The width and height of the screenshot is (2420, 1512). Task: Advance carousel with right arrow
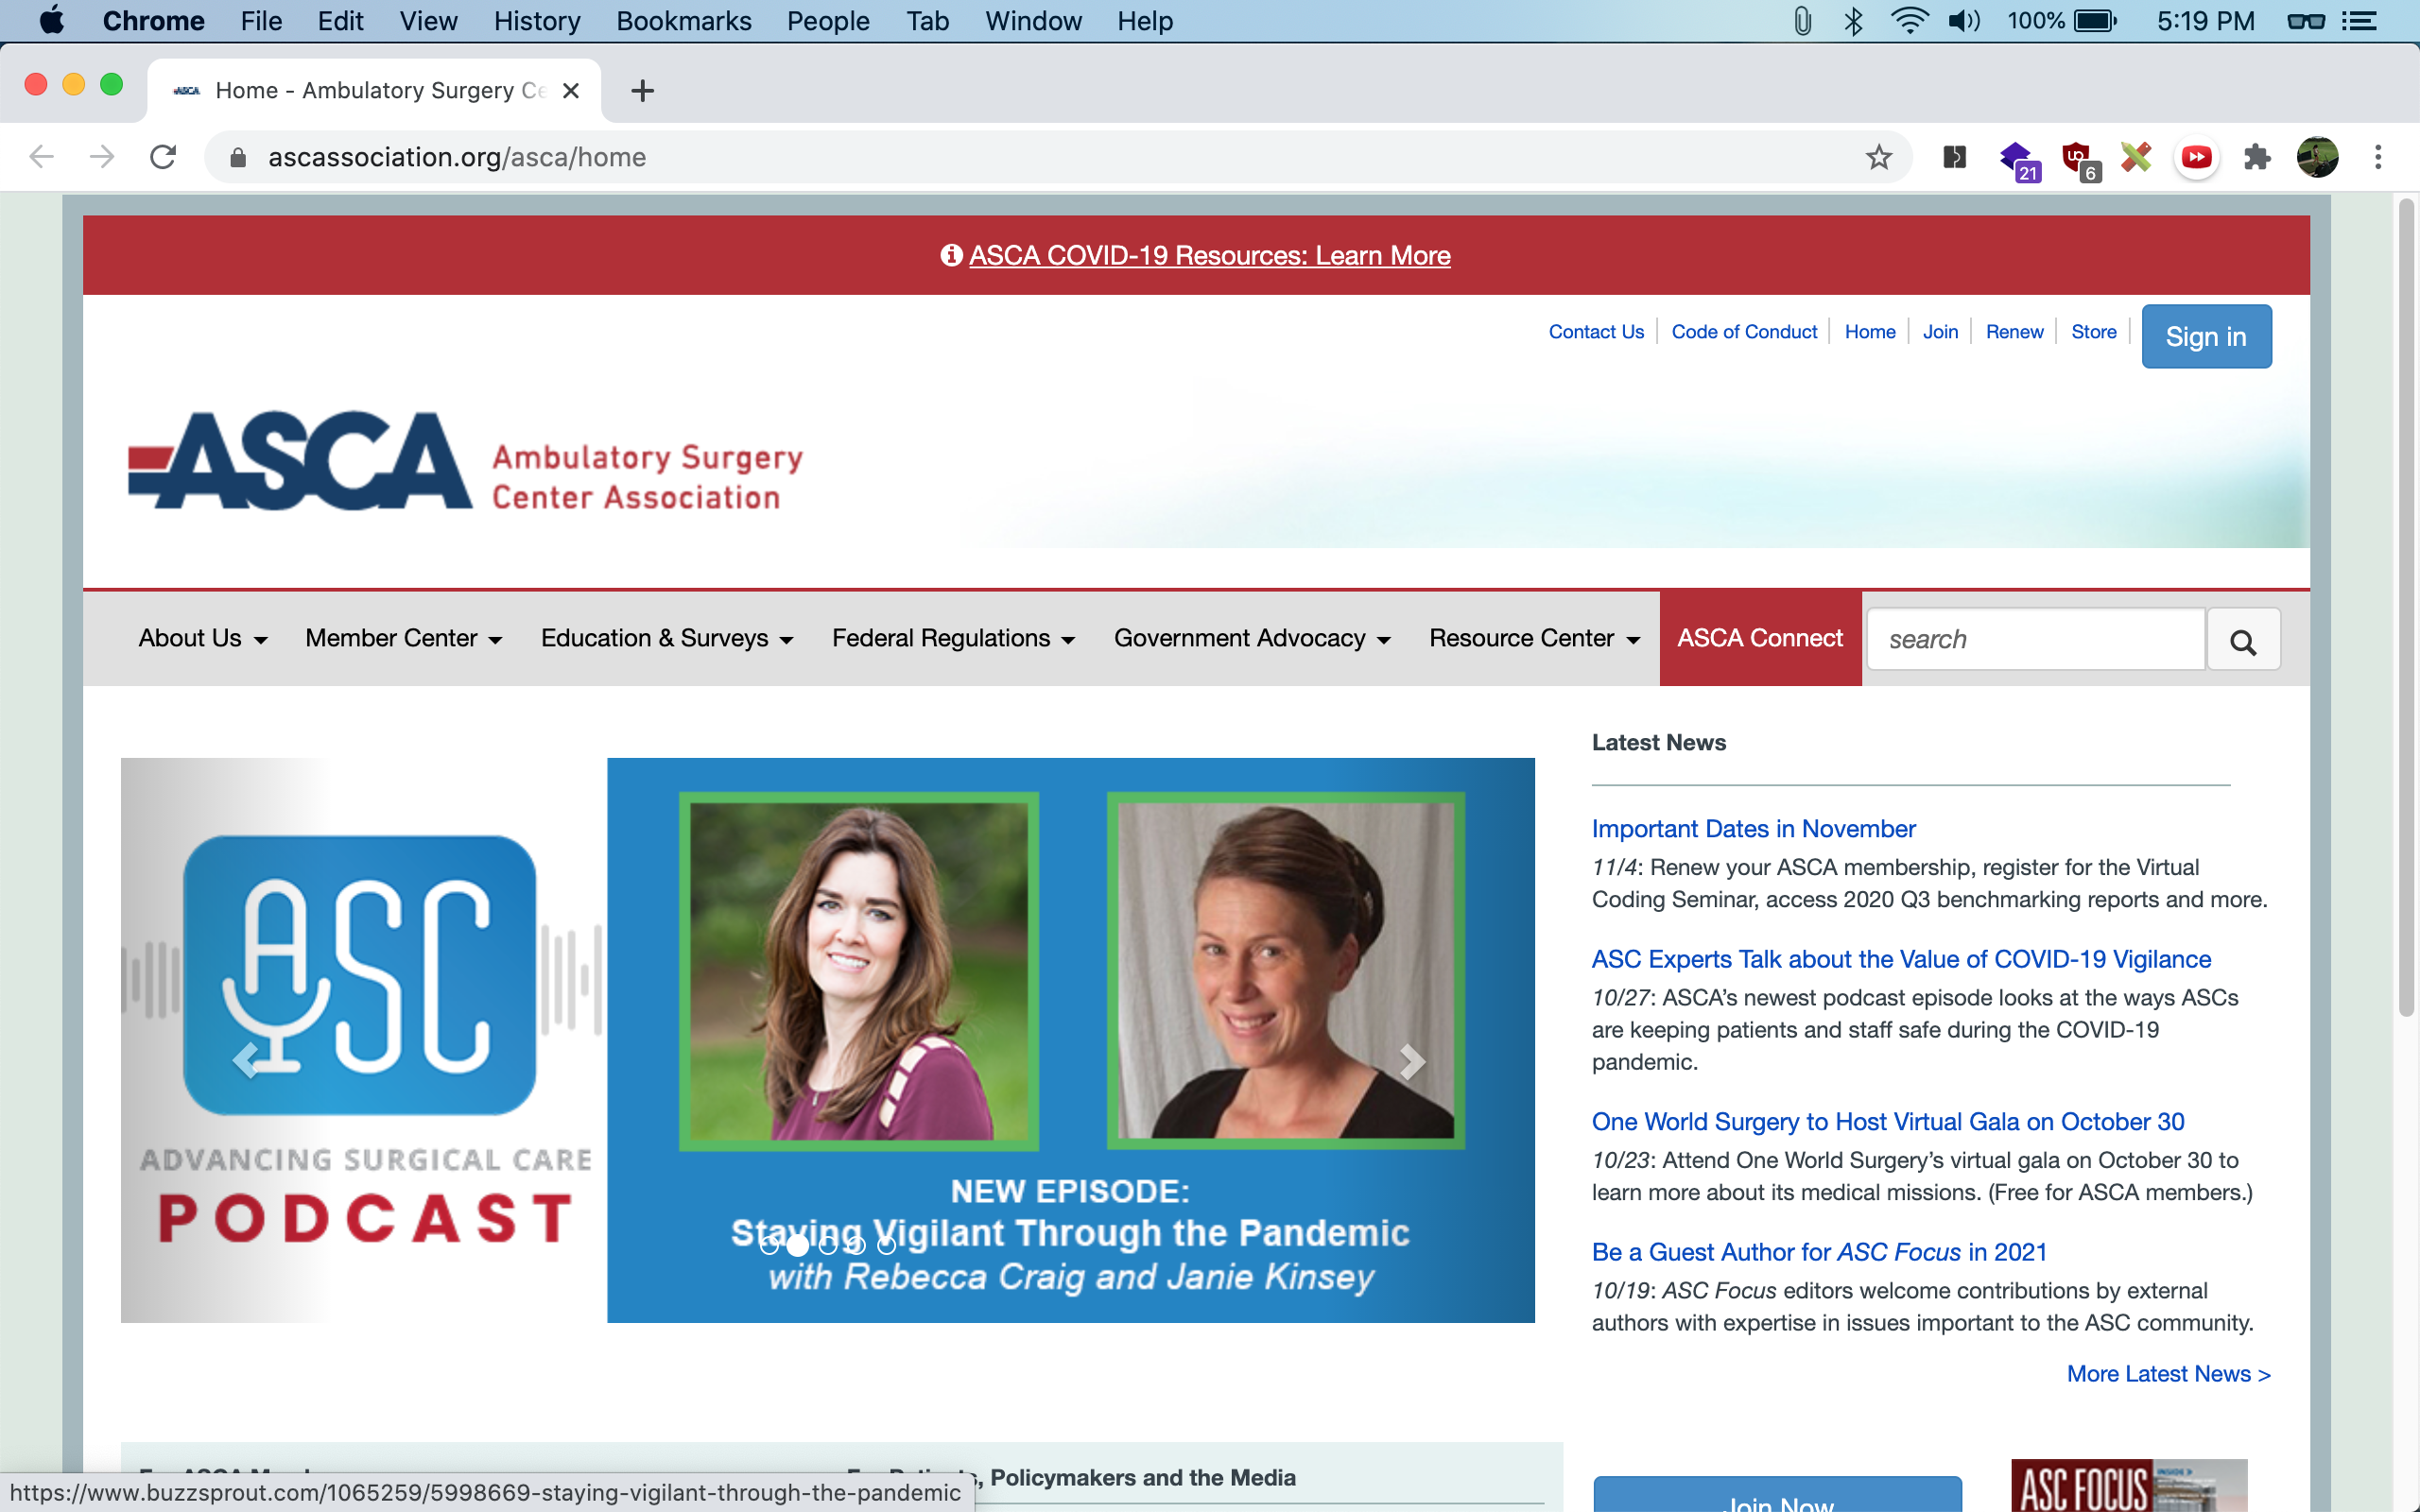tap(1411, 1060)
